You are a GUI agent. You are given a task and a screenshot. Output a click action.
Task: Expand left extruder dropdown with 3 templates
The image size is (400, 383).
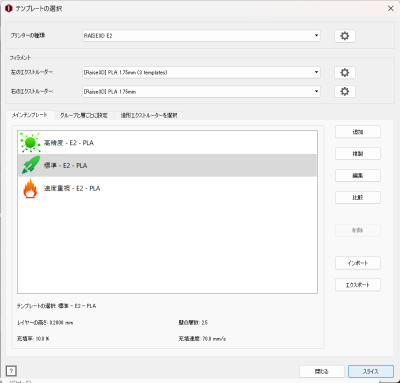(x=201, y=72)
